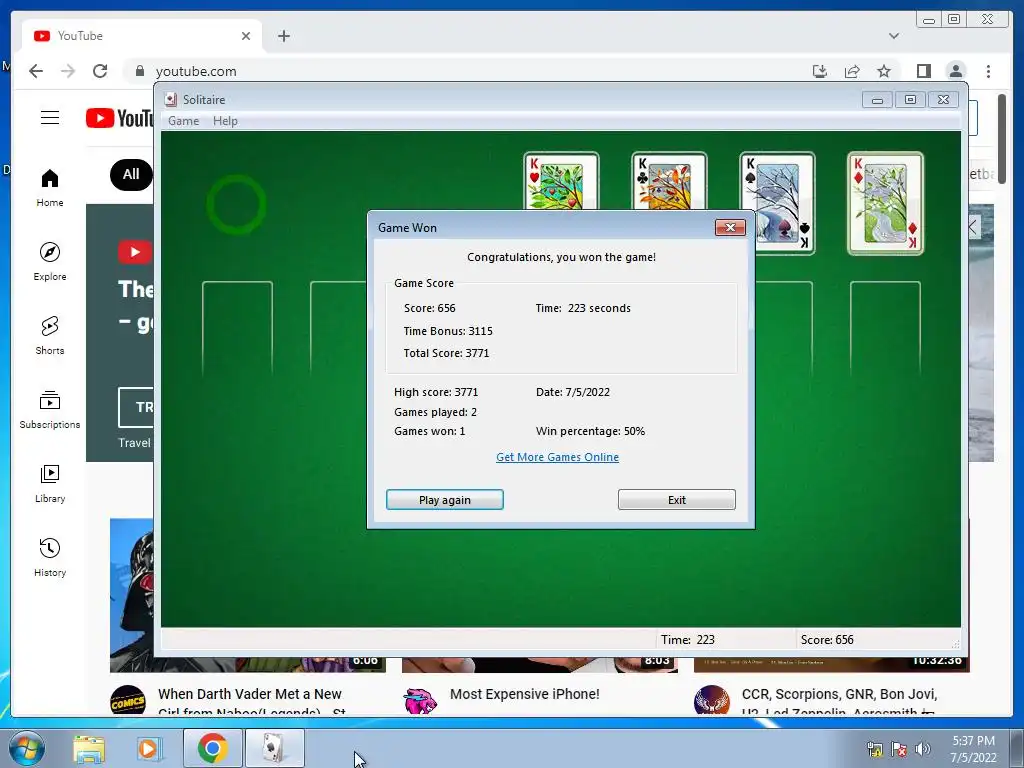The width and height of the screenshot is (1024, 768).
Task: Click the volume speaker tray icon
Action: coord(923,749)
